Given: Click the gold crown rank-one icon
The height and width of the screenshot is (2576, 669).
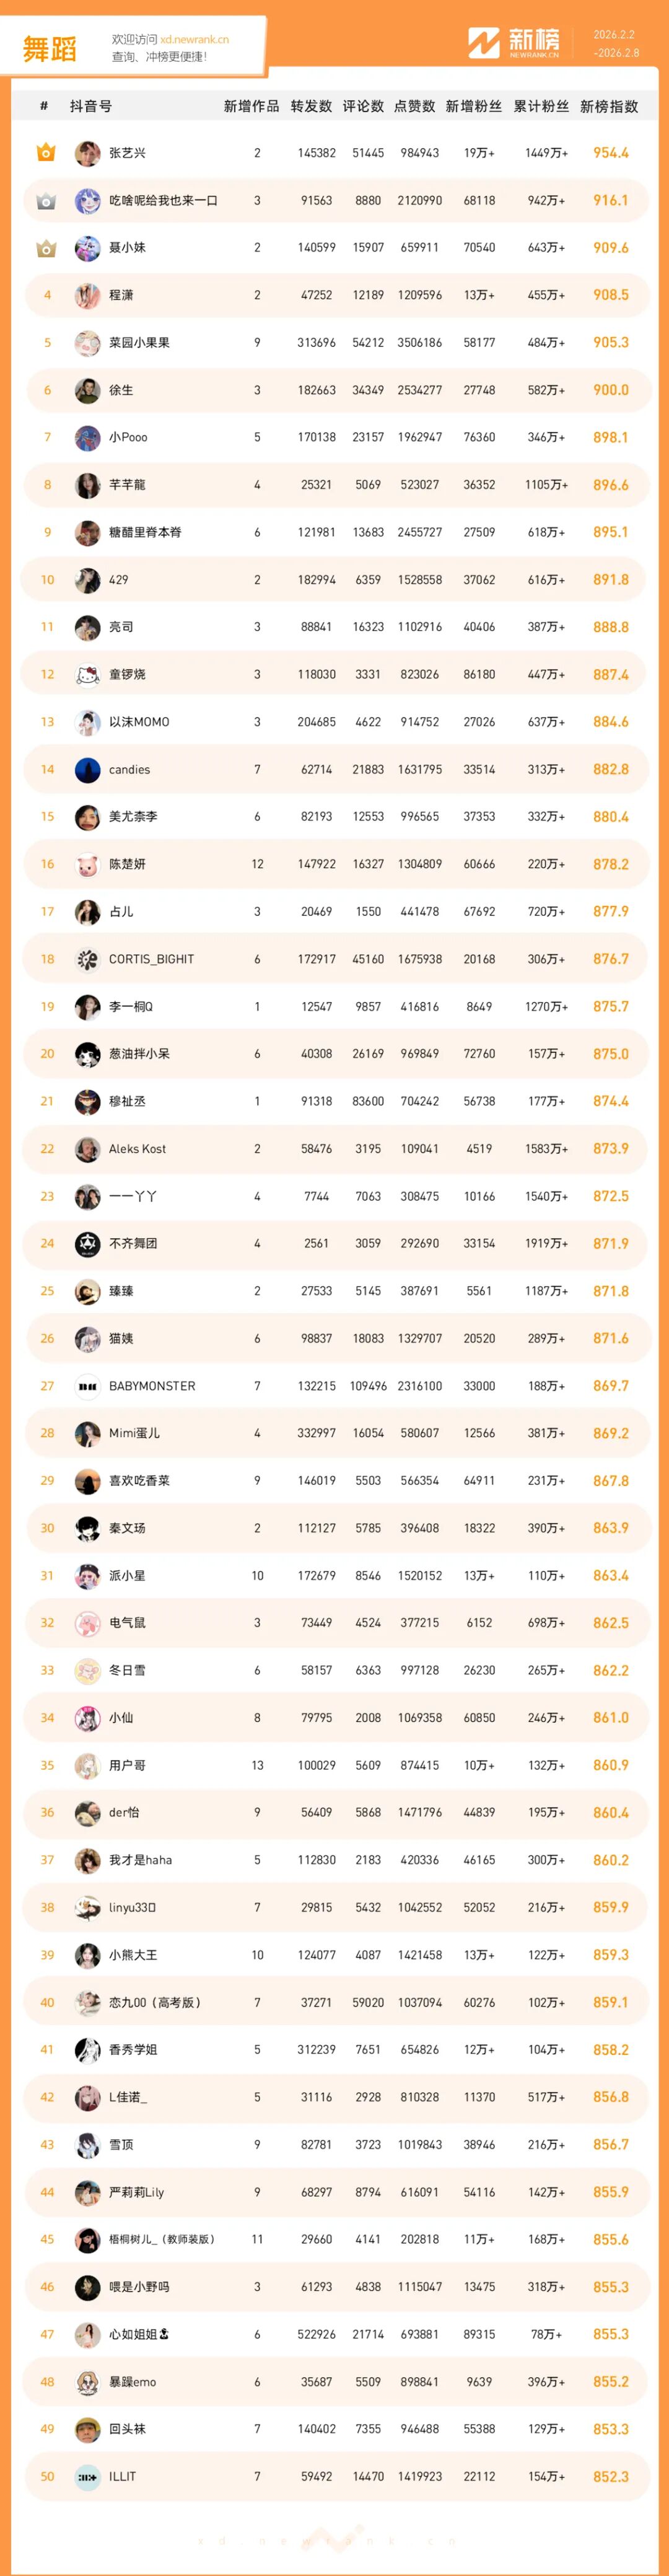Looking at the screenshot, I should click(46, 153).
